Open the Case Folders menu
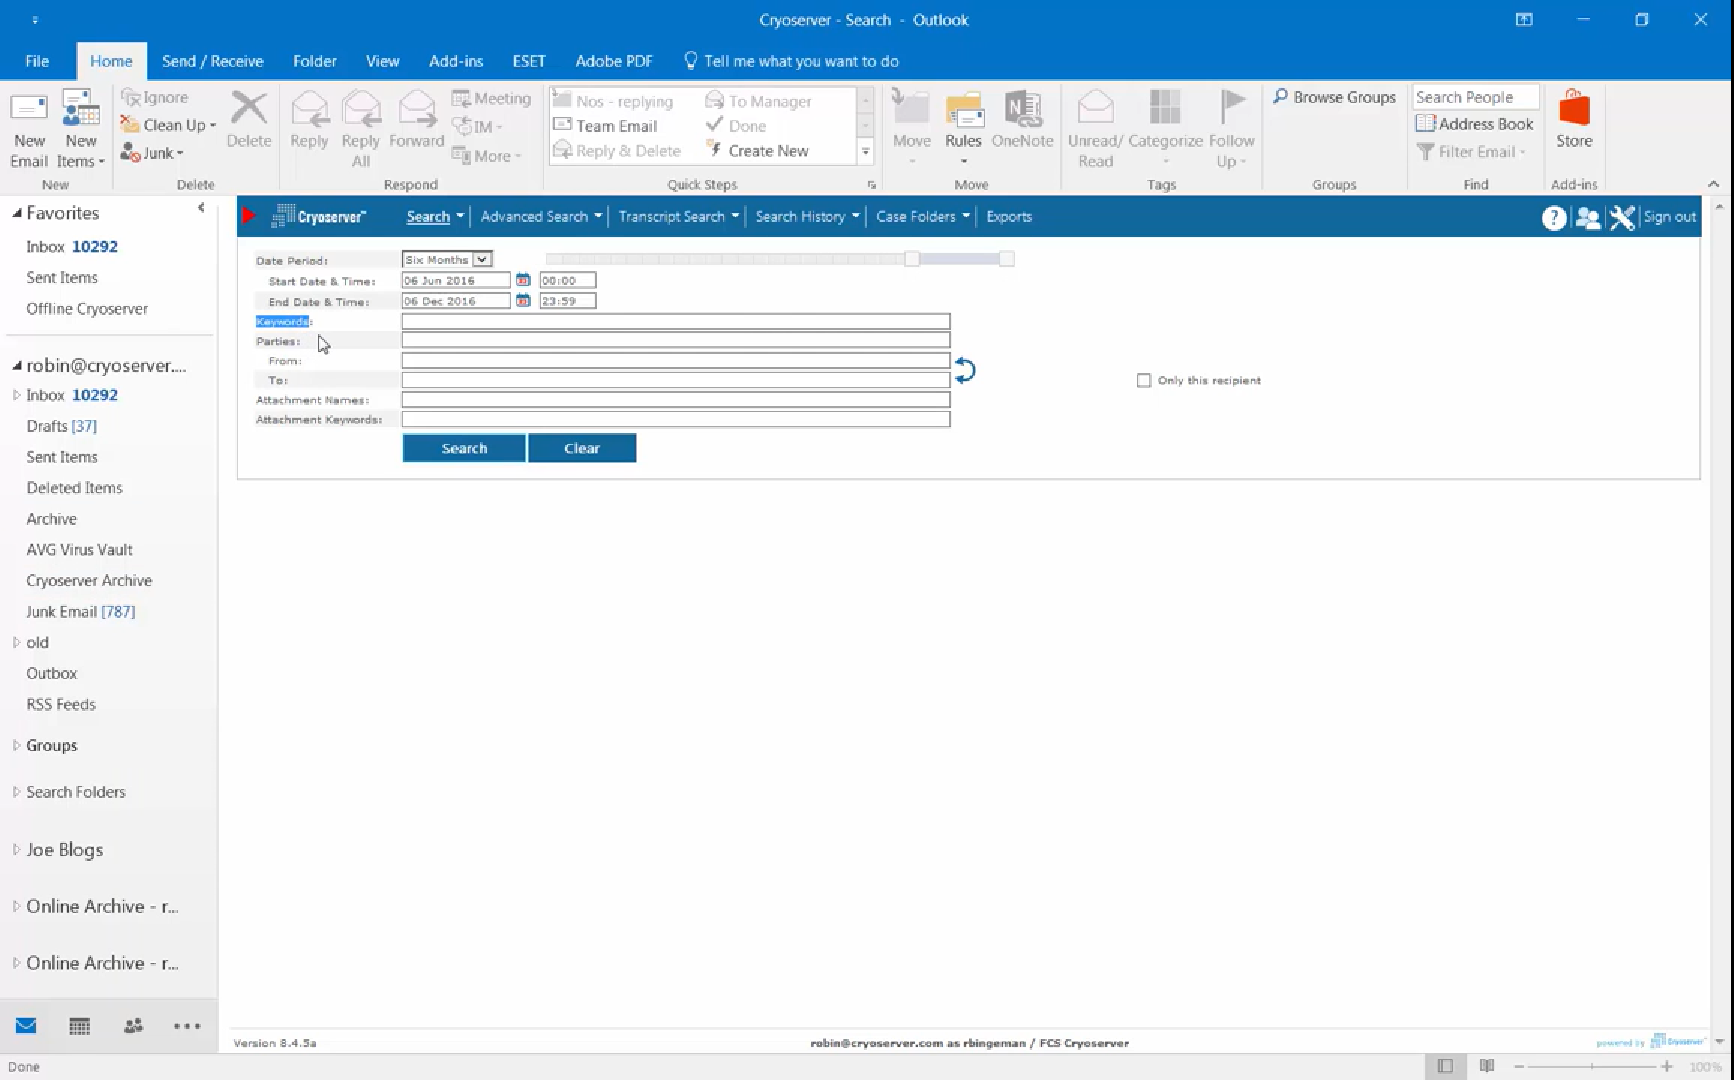1734x1080 pixels. 922,216
